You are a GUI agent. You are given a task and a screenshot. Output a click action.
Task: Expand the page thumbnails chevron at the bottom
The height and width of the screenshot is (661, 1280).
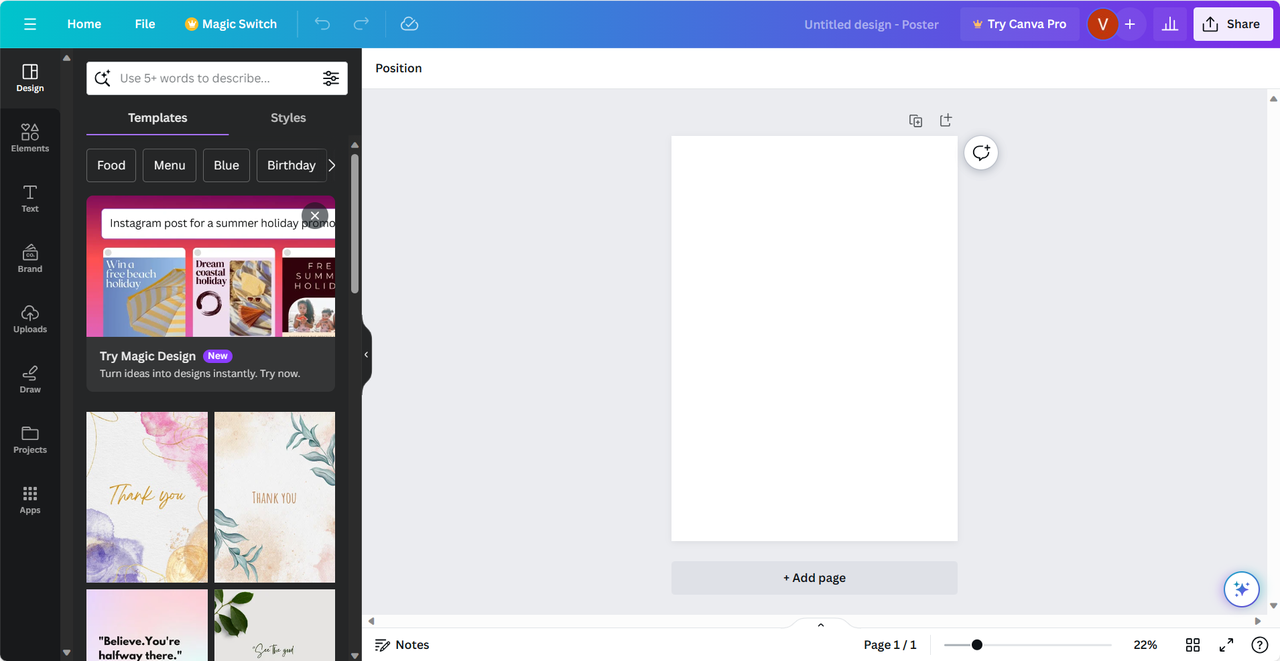pos(821,625)
